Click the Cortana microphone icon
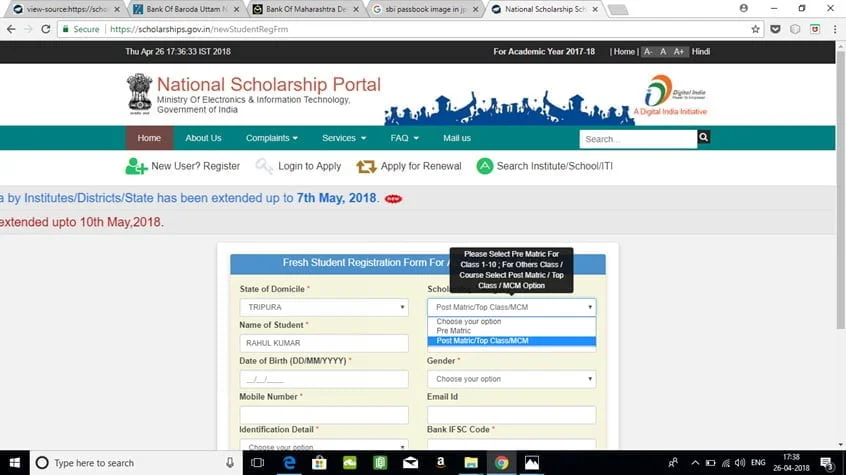This screenshot has height=475, width=846. 230,463
